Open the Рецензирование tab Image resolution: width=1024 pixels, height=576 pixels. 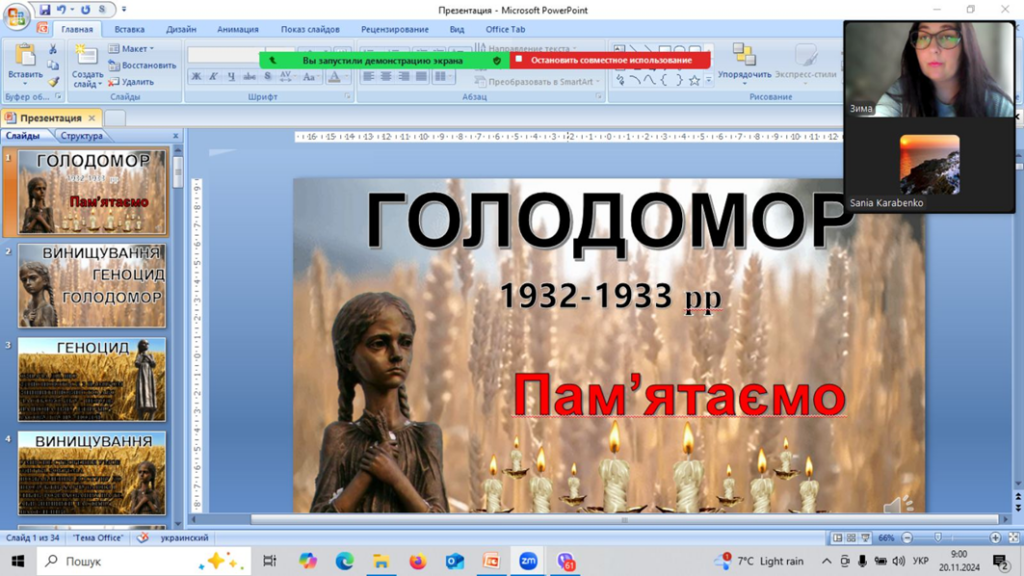394,29
